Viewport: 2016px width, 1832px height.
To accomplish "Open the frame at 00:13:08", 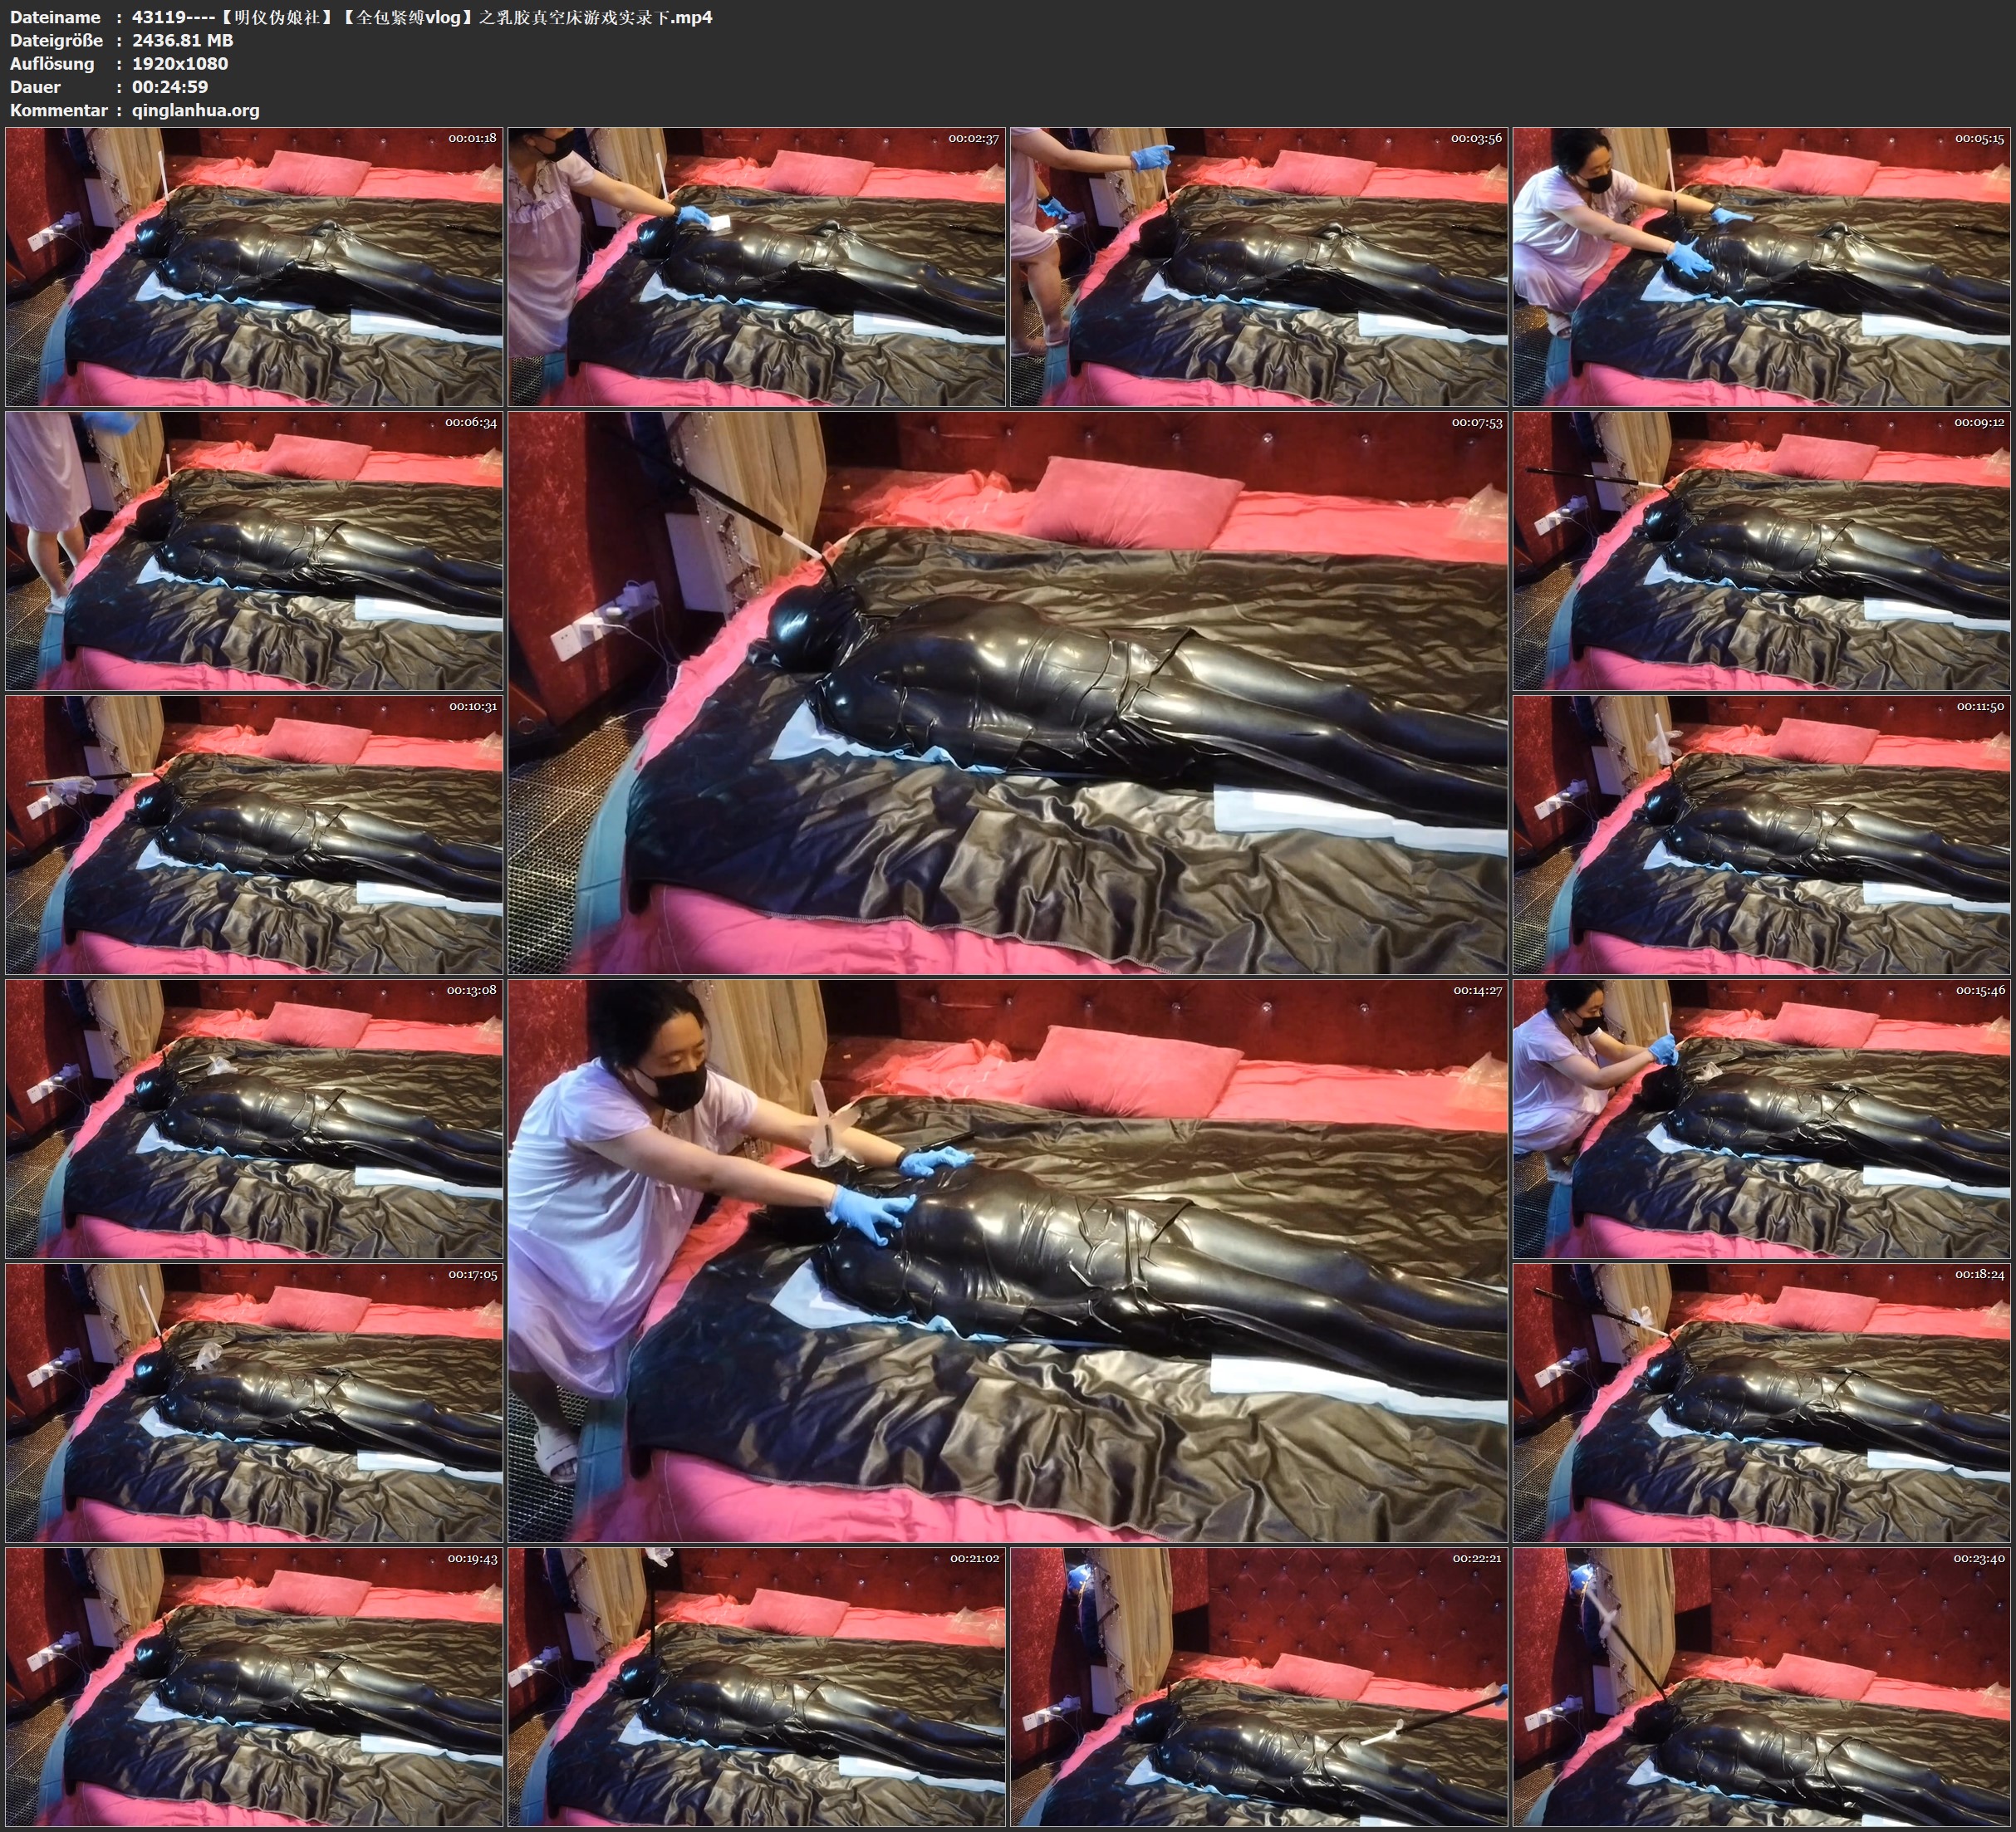I will pos(254,1118).
